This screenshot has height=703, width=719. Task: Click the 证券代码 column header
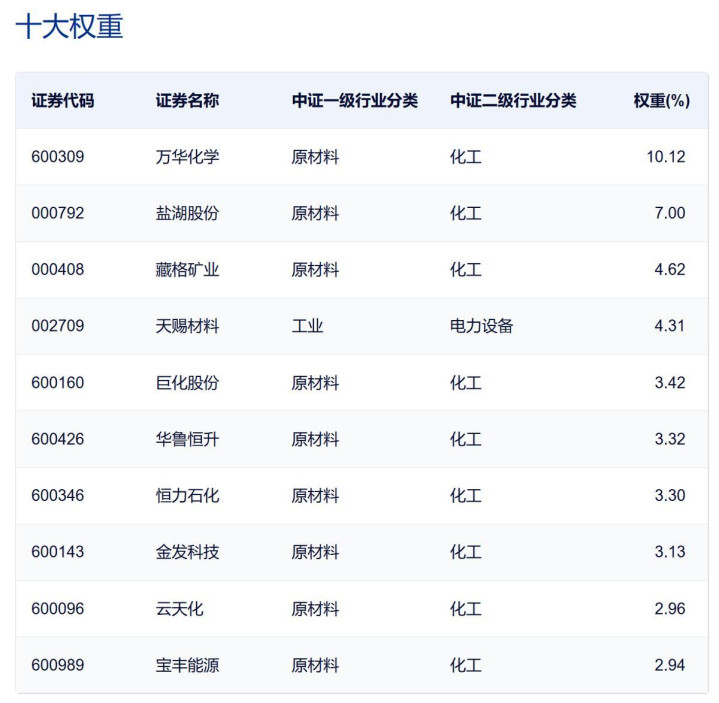click(x=63, y=100)
